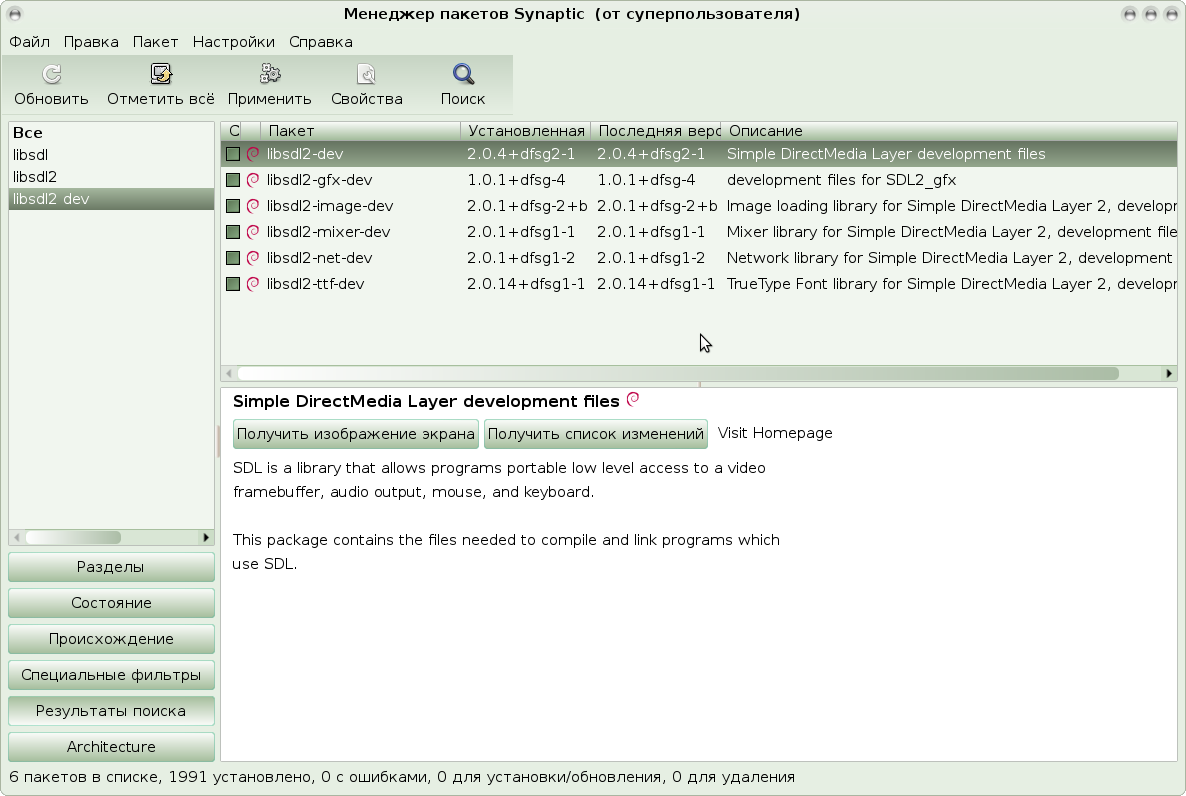This screenshot has height=796, width=1186.
Task: Open the Справка menu
Action: point(321,42)
